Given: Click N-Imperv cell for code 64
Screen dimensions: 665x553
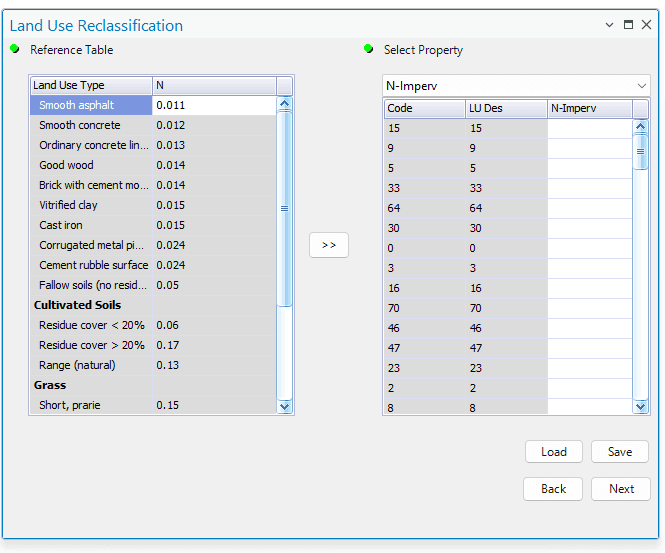Looking at the screenshot, I should [590, 208].
